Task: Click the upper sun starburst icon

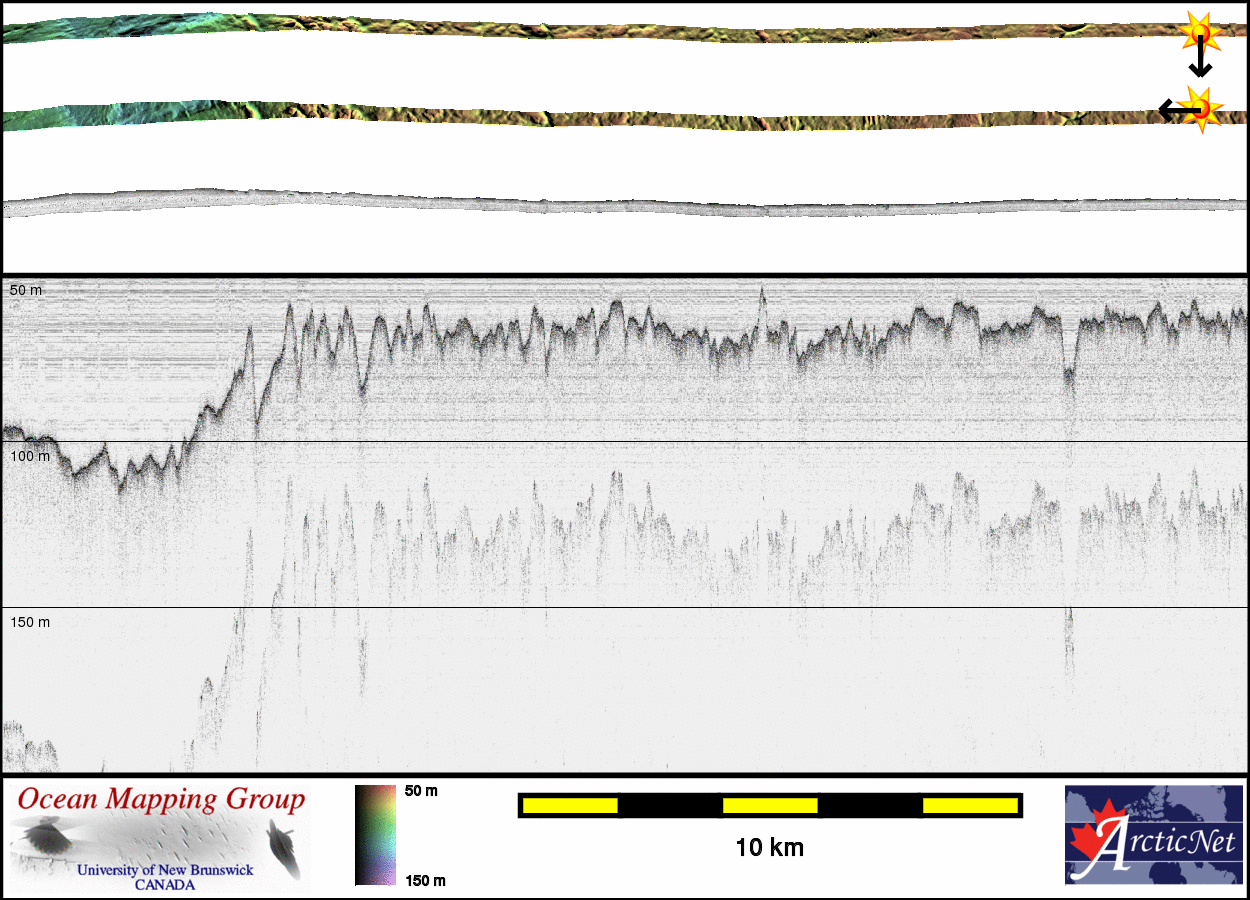Action: [x=1198, y=33]
